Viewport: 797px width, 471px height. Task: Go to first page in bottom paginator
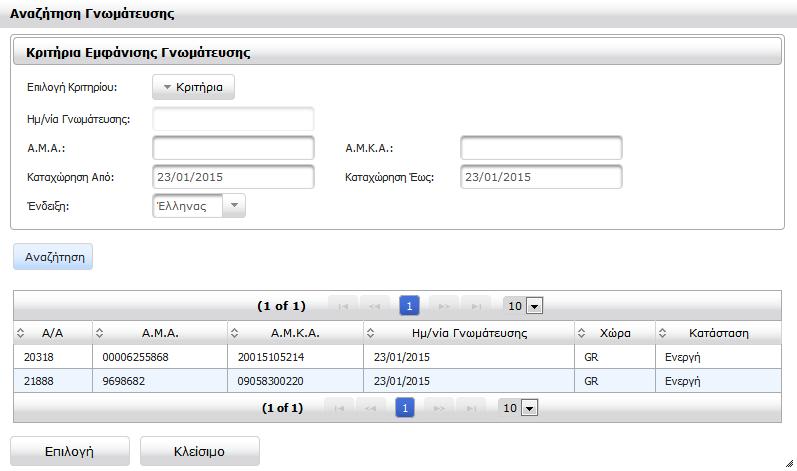(339, 408)
